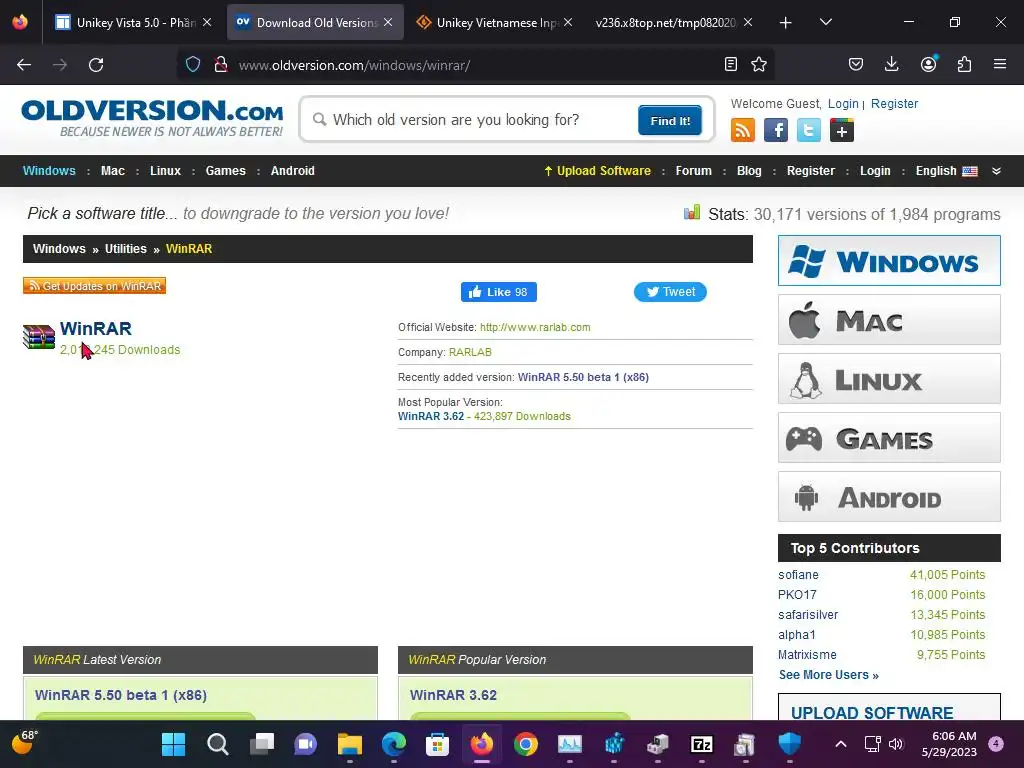
Task: Open taskbar search
Action: (x=217, y=744)
